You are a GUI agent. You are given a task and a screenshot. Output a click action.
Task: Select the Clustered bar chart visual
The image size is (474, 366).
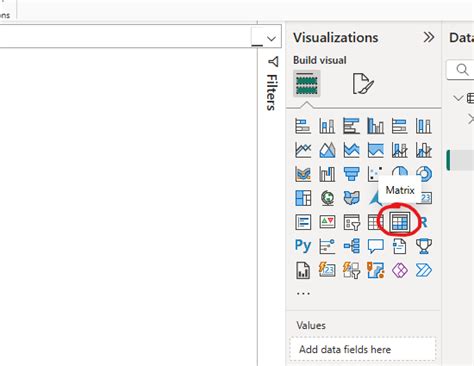click(x=351, y=126)
